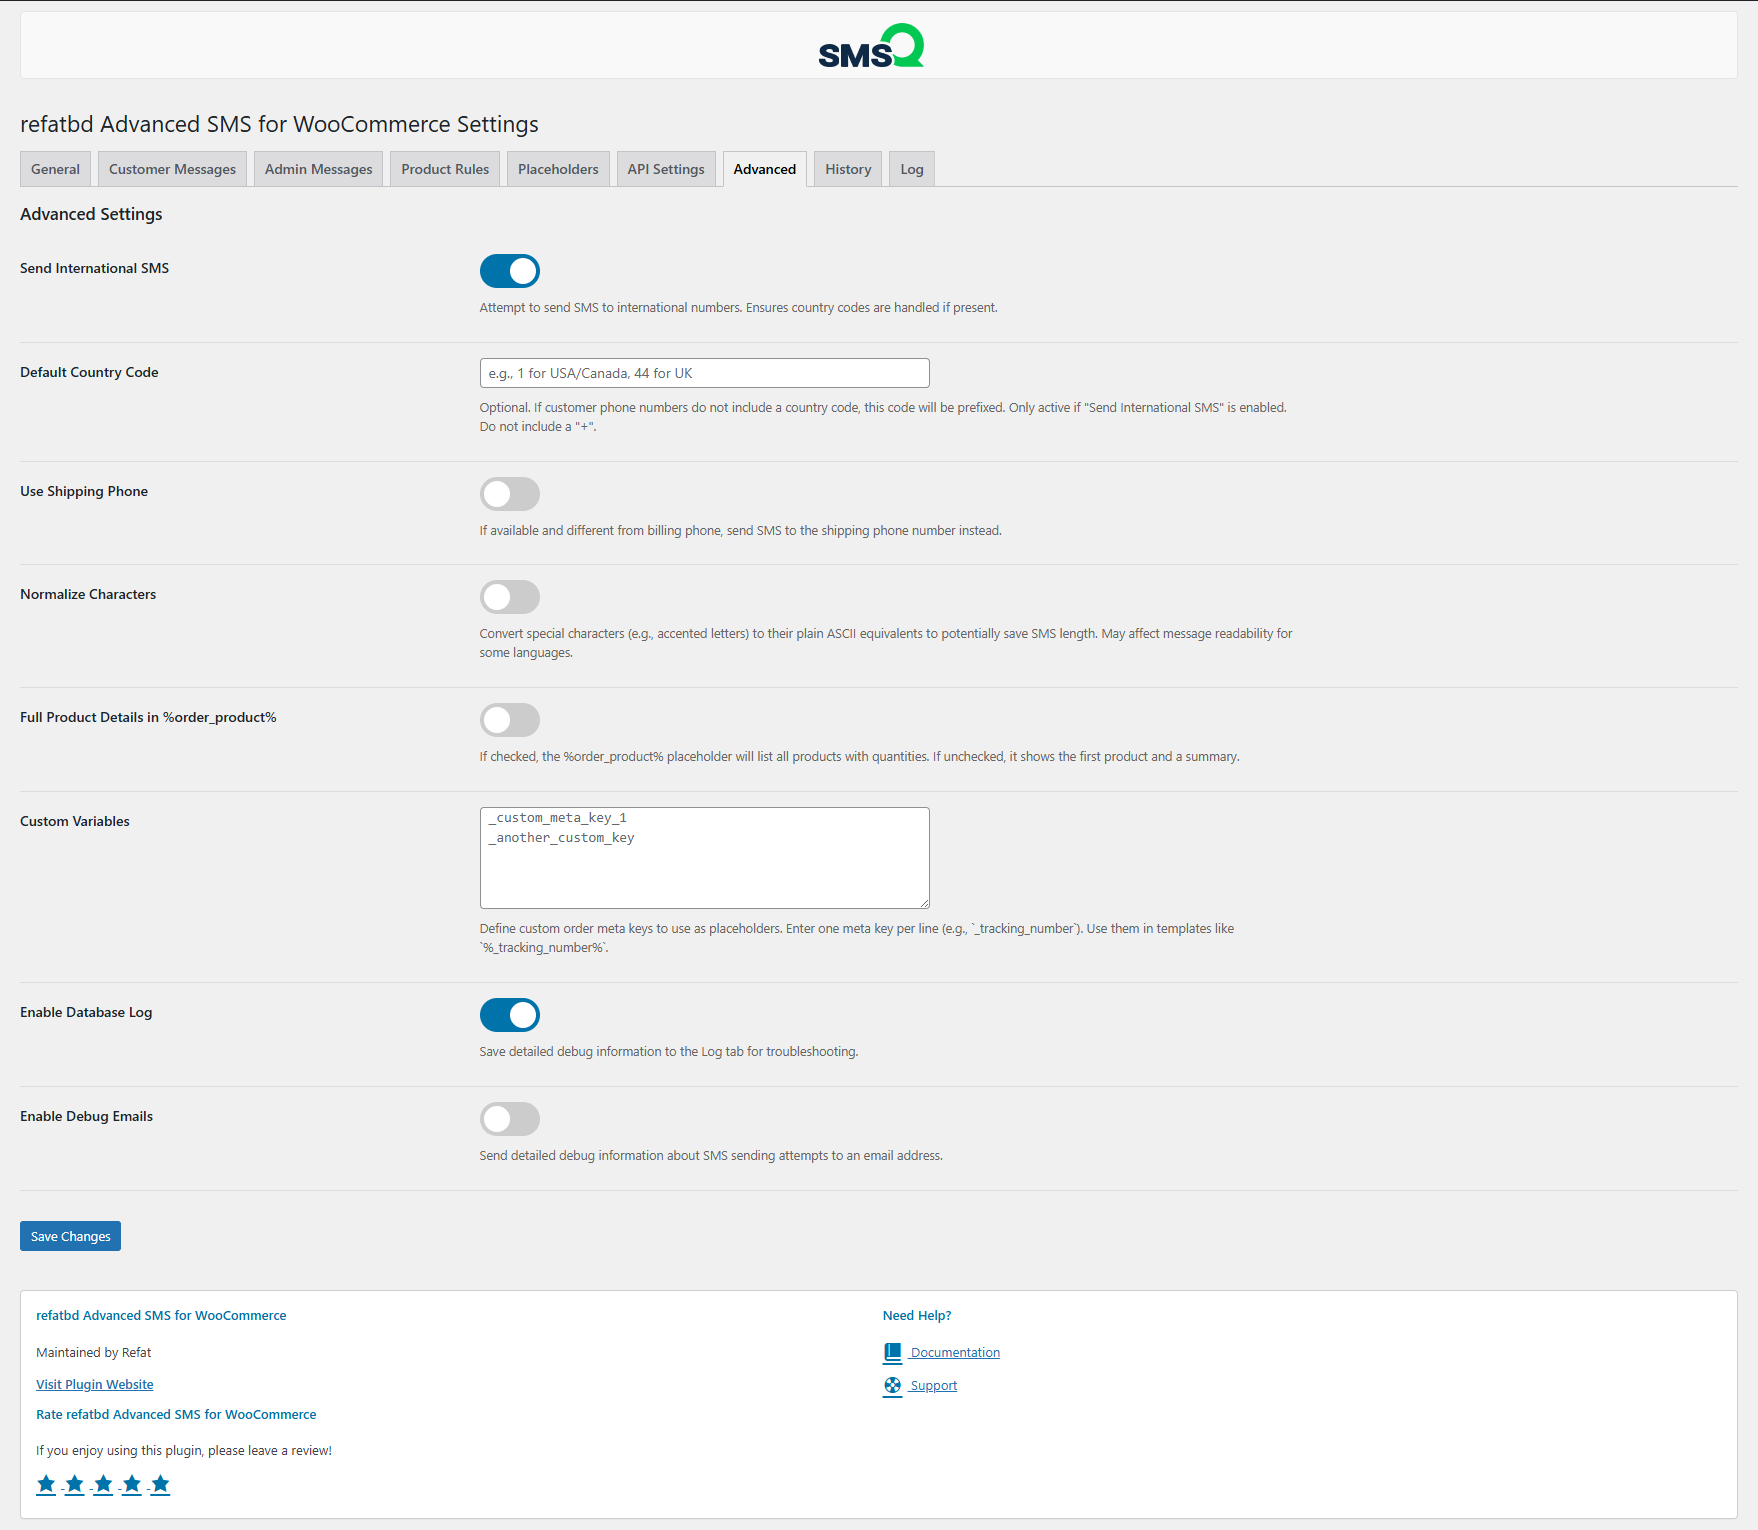Viewport: 1758px width, 1530px height.
Task: Open the Documentation link text
Action: (x=955, y=1353)
